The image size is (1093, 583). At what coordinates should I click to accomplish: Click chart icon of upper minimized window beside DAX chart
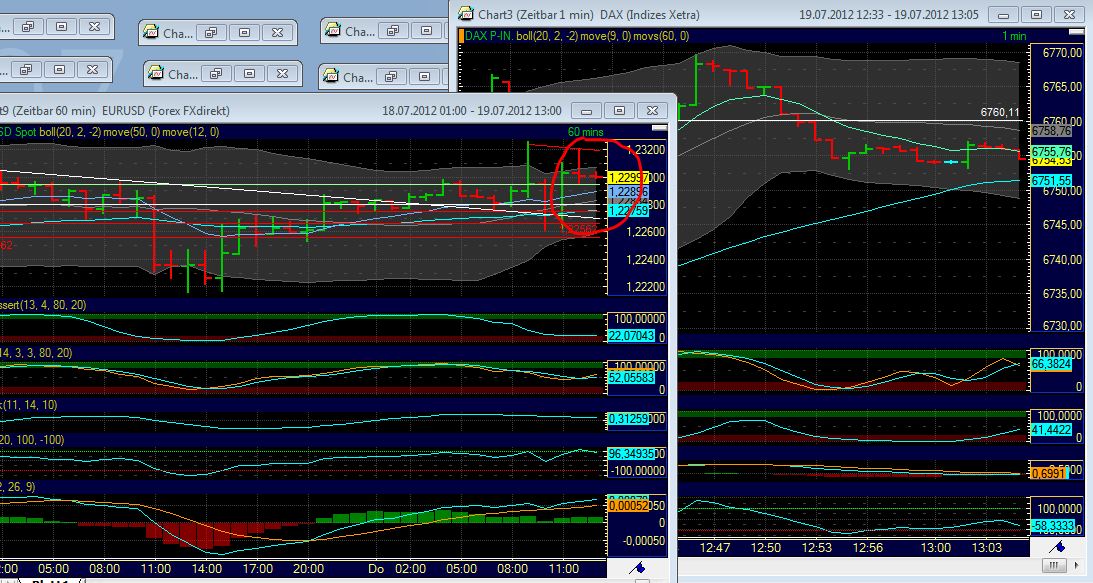click(333, 31)
